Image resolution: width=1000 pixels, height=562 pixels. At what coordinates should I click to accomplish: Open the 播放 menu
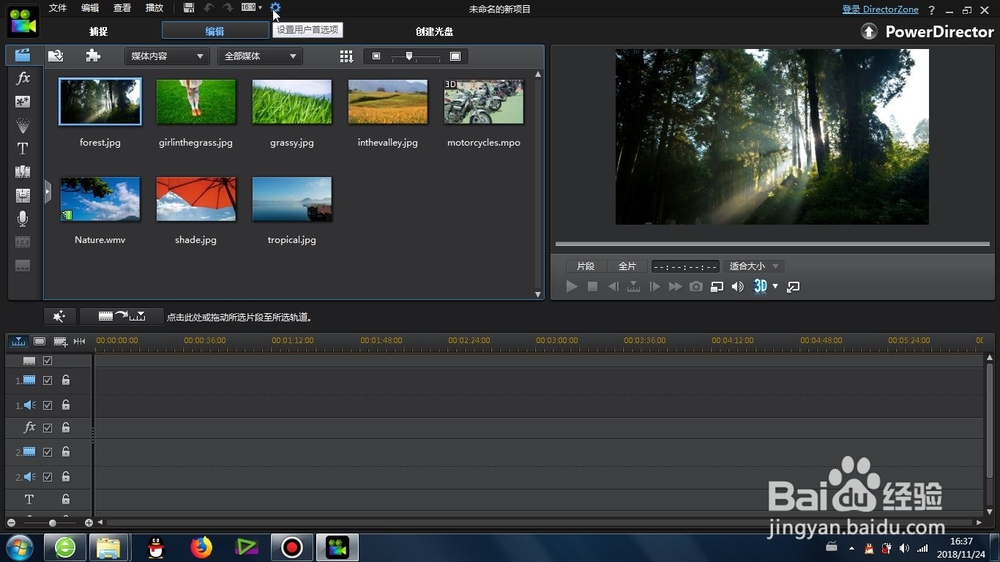click(154, 8)
